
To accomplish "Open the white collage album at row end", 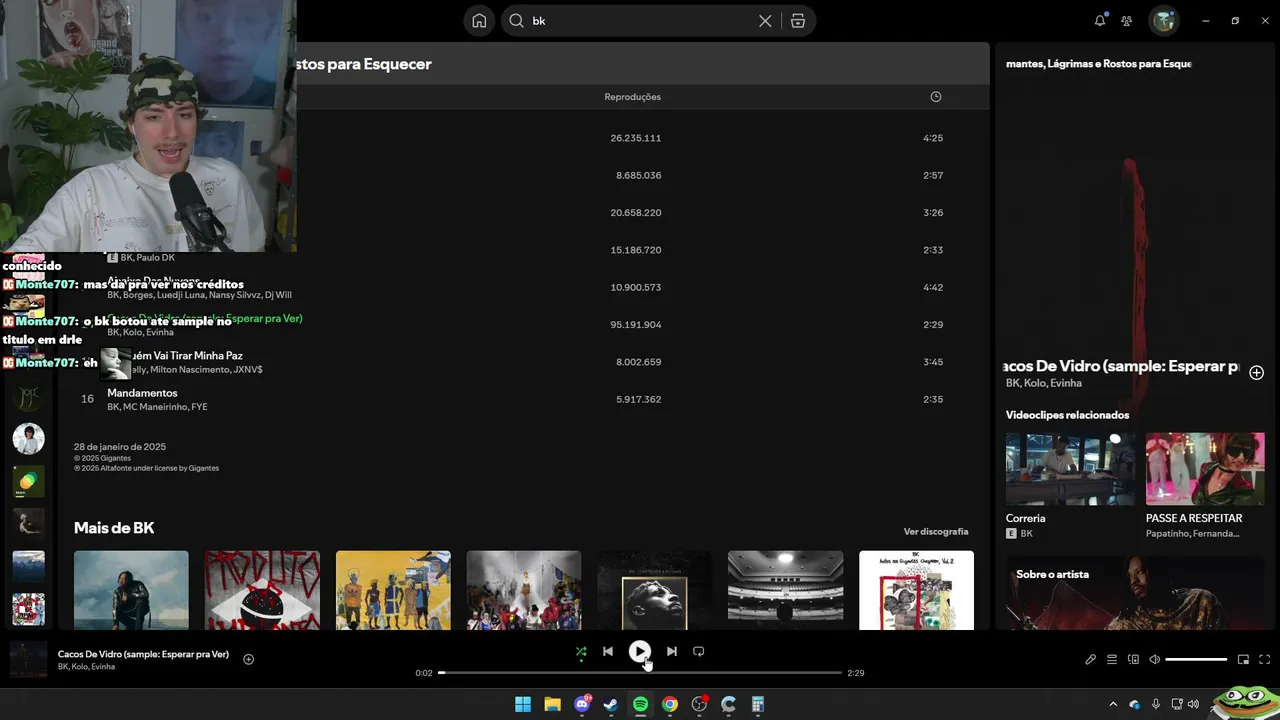I will click(x=916, y=590).
